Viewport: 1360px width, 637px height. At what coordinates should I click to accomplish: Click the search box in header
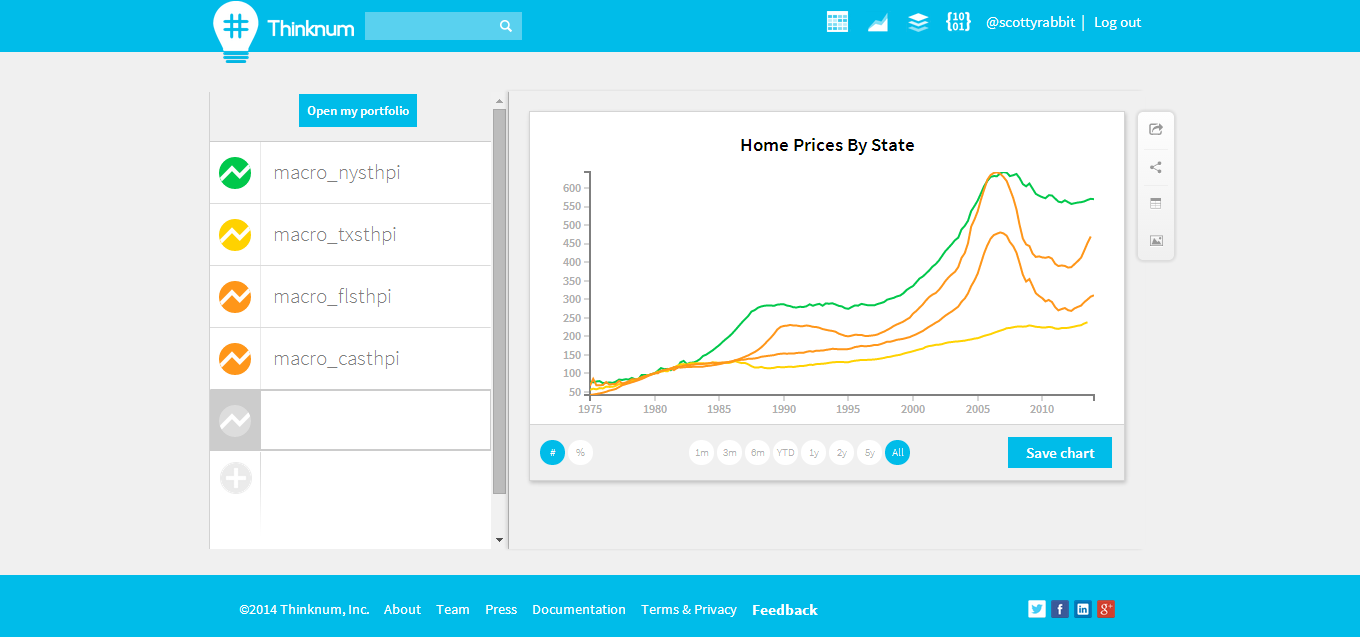point(431,26)
